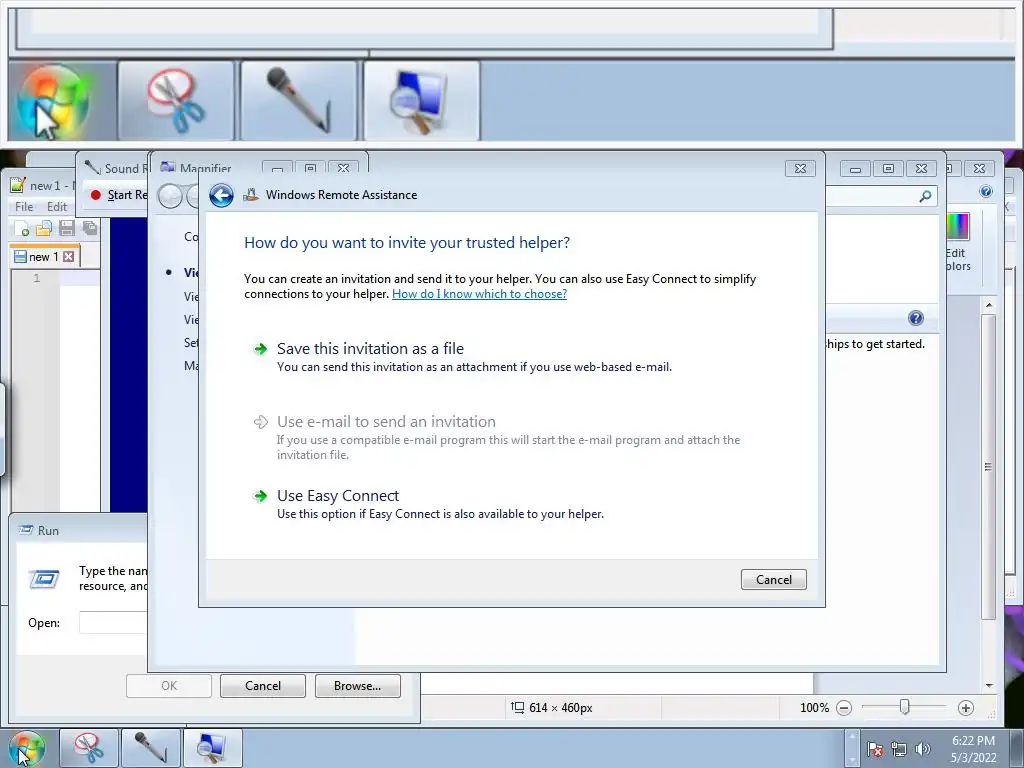Taskbar clock showing 6:22 PM
This screenshot has height=768, width=1024.
[973, 749]
